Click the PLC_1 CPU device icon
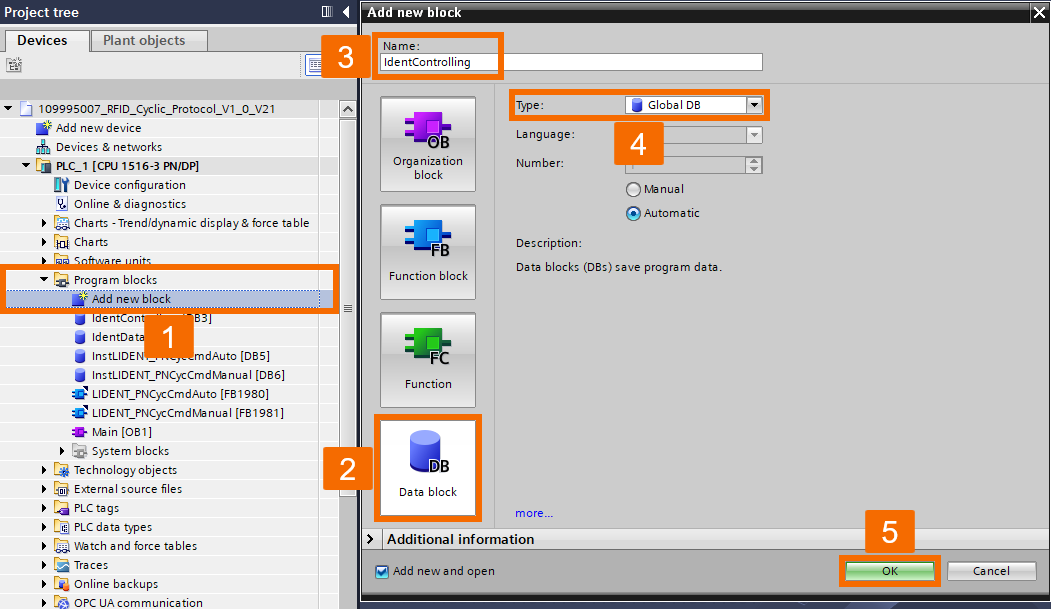Screen dimensions: 1051x609 pyautogui.click(x=44, y=165)
